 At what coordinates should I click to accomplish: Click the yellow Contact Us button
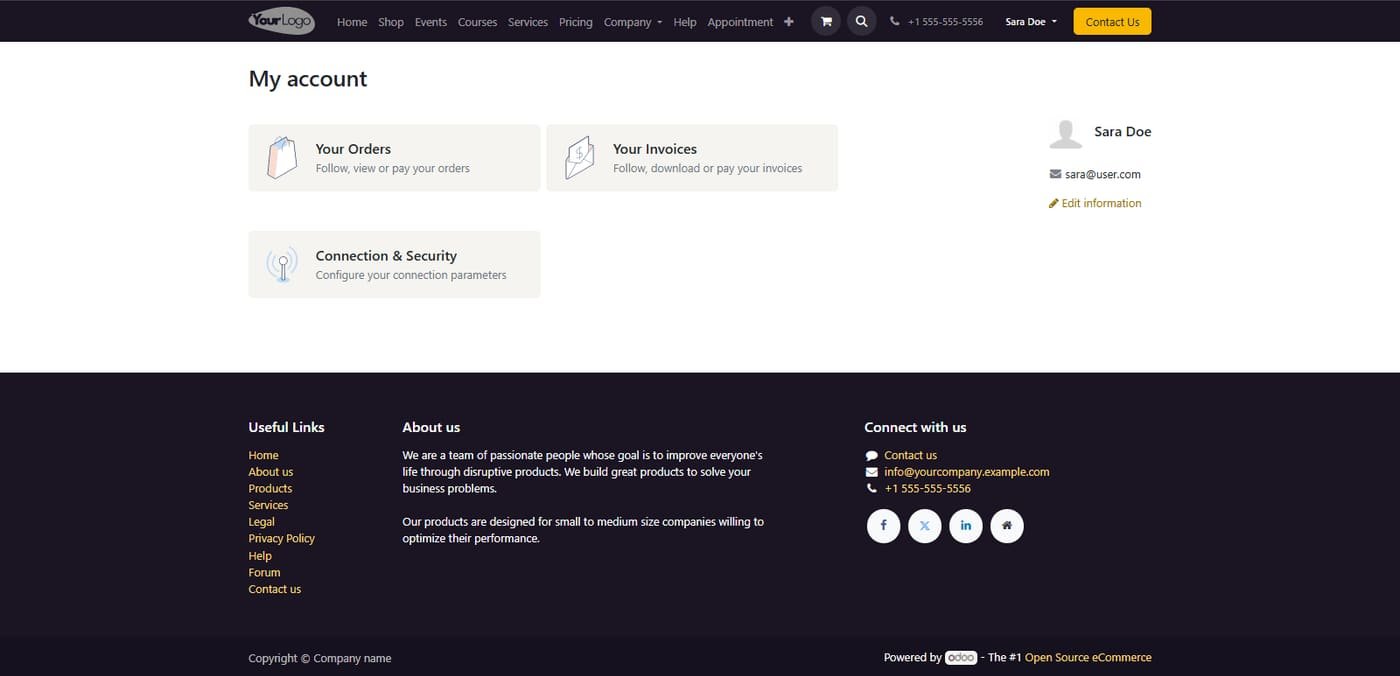[x=1112, y=22]
